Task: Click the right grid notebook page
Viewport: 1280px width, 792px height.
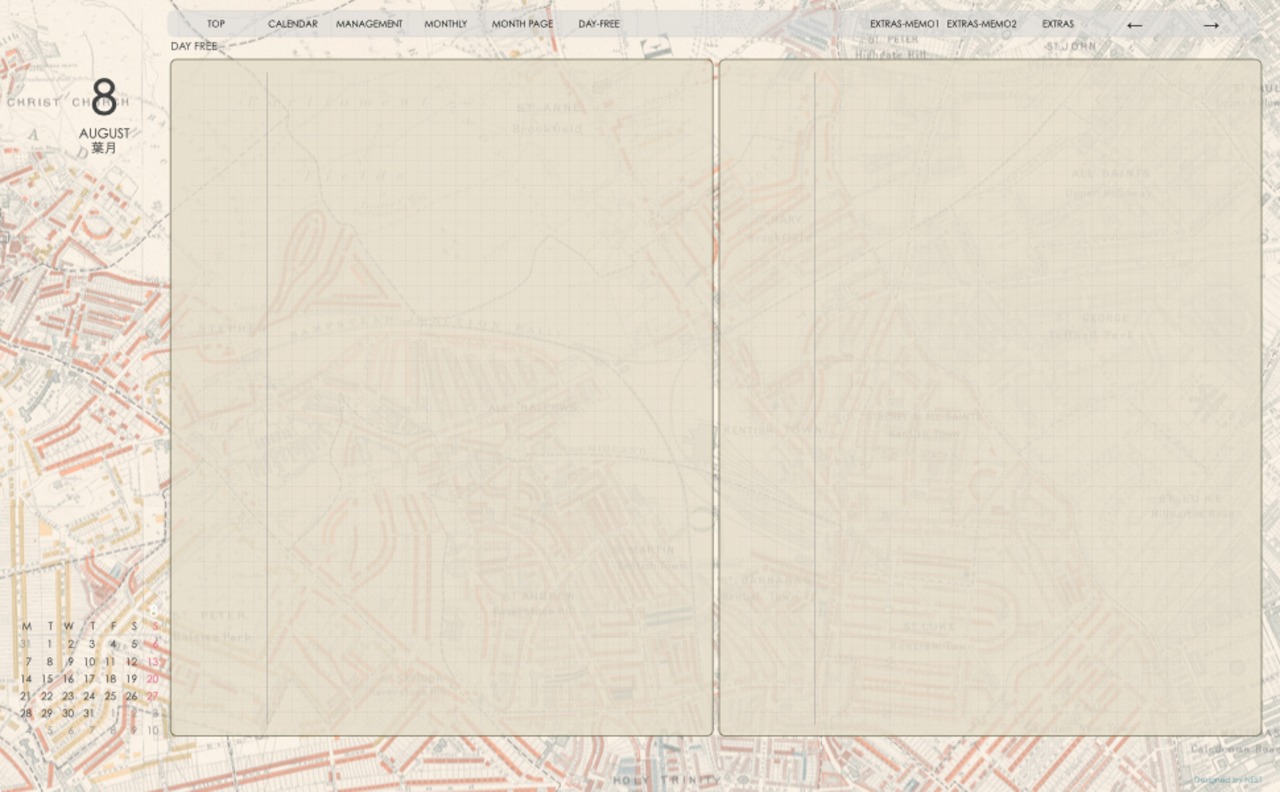Action: (x=990, y=397)
